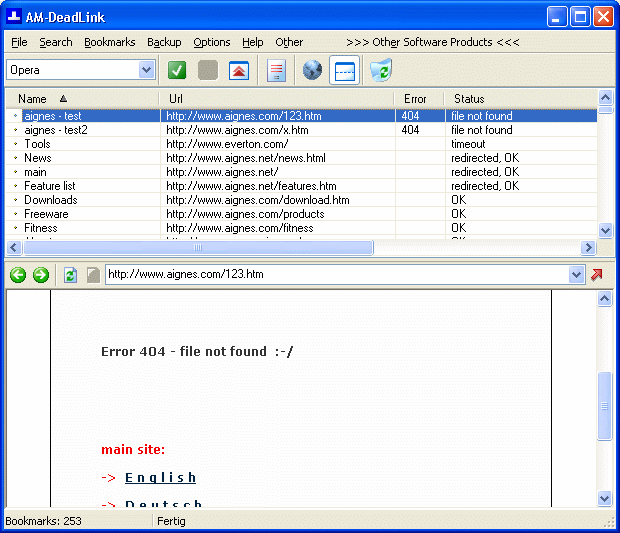Reload the preview page with refresh icon
Viewport: 620px width, 533px height.
pos(70,275)
